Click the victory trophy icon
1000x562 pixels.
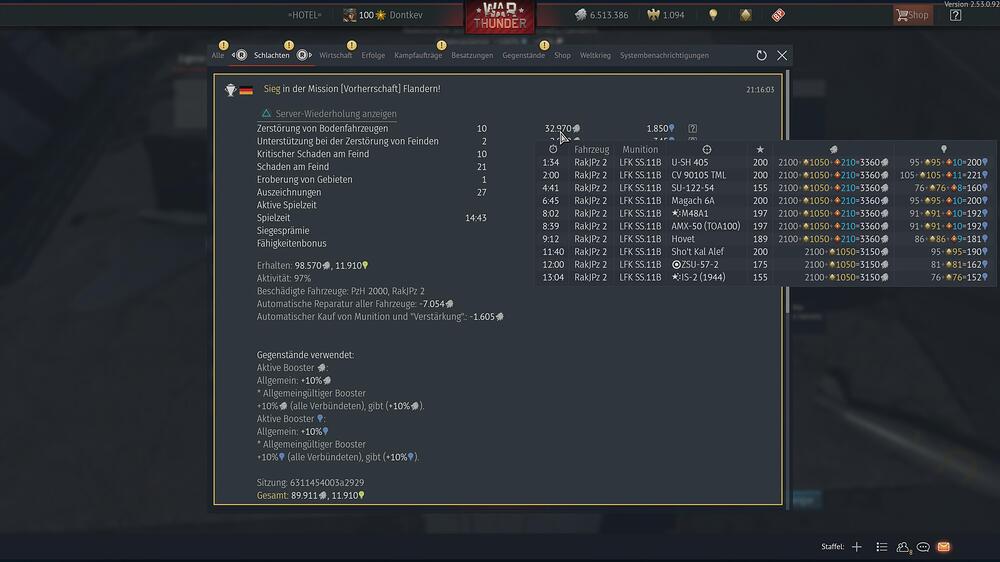pos(230,90)
